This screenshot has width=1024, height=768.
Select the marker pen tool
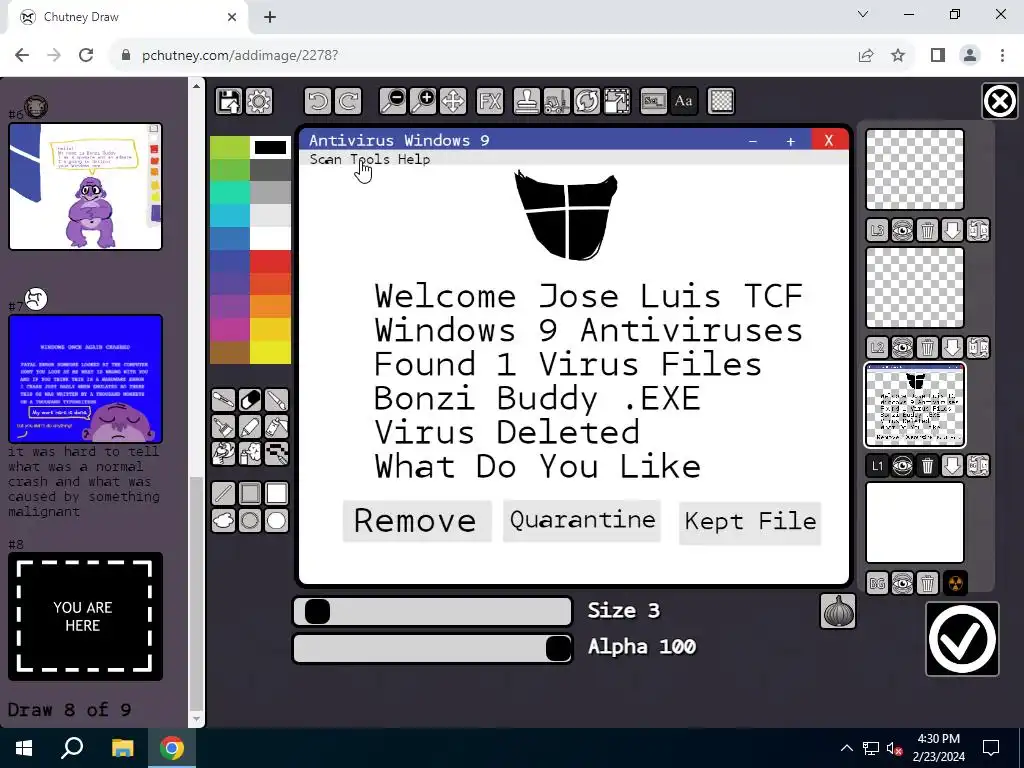(250, 426)
